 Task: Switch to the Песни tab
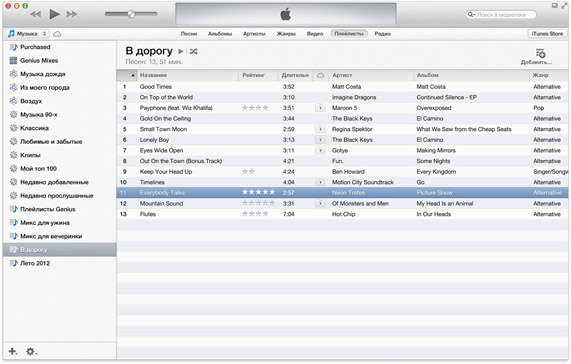tap(189, 34)
